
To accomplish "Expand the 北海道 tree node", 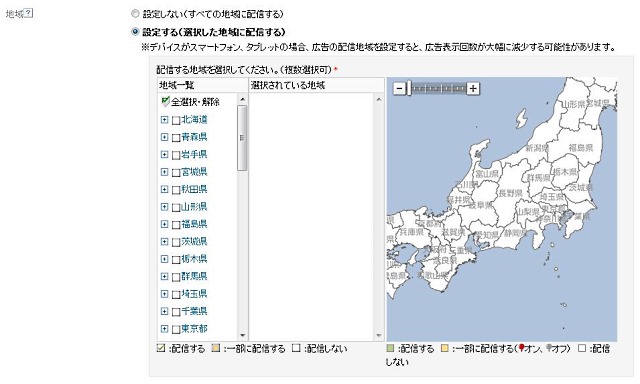I will click(x=164, y=120).
